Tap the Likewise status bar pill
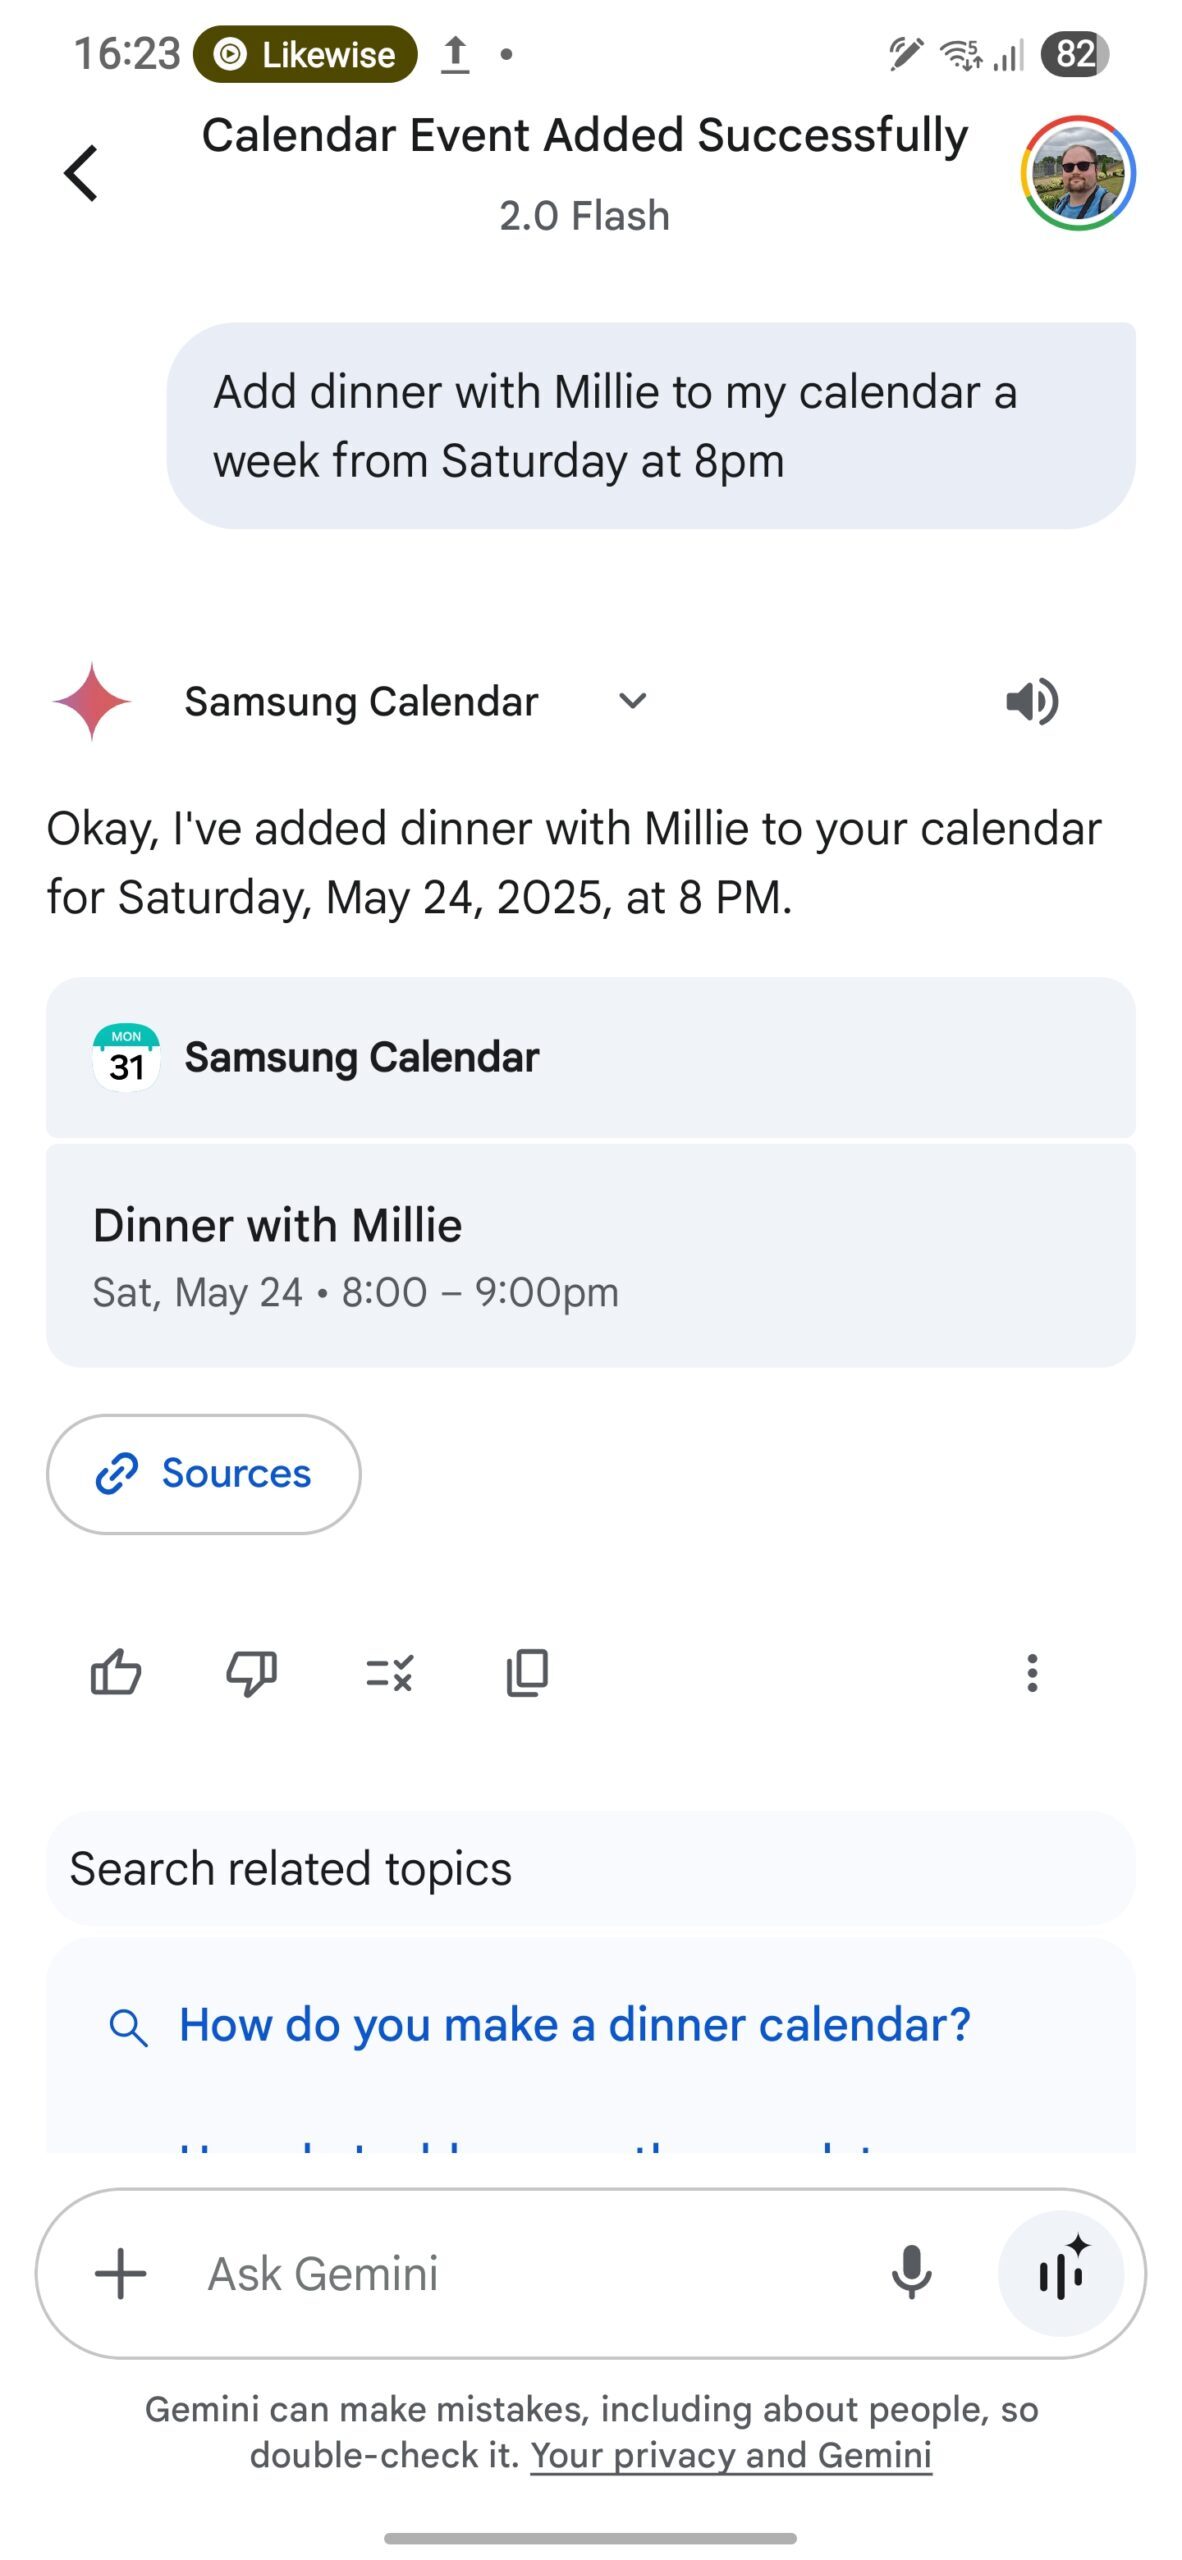 (305, 54)
